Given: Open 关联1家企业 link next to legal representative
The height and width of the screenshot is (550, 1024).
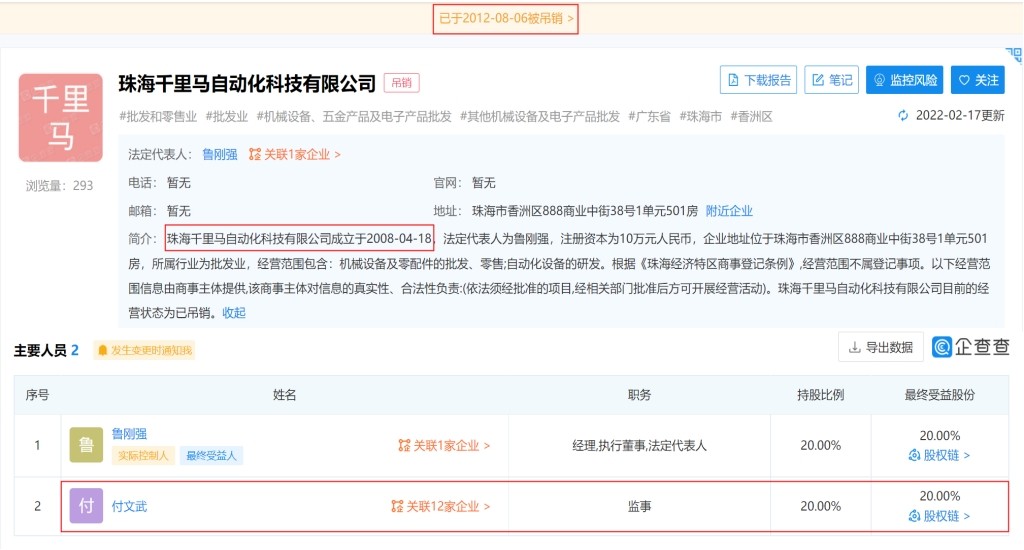Looking at the screenshot, I should pos(295,154).
